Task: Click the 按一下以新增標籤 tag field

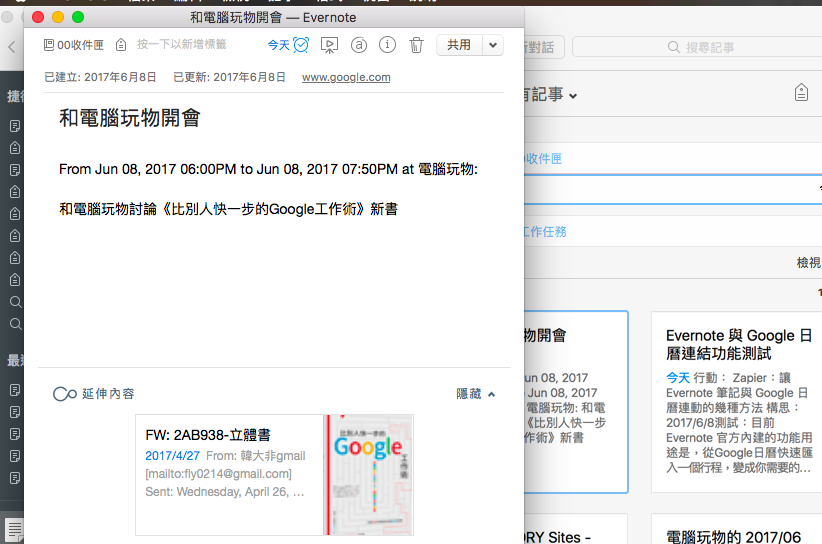Action: click(x=181, y=45)
